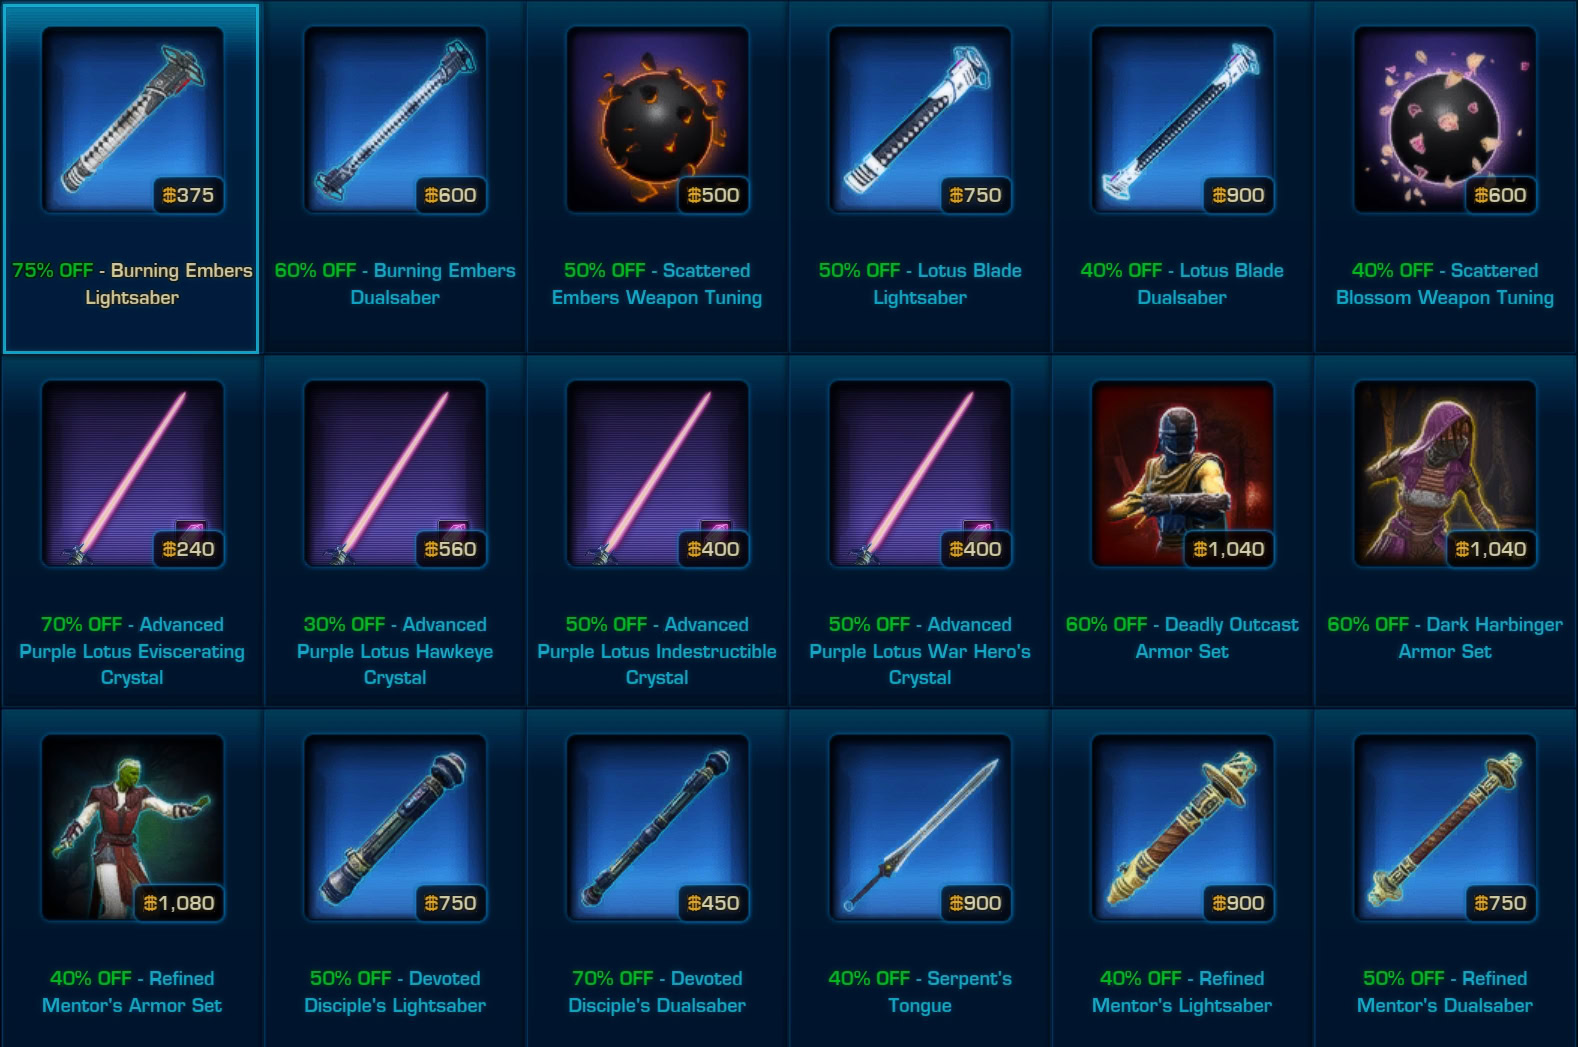1578x1047 pixels.
Task: Open the Refined Mentor's Dualsaber icon
Action: point(1445,828)
